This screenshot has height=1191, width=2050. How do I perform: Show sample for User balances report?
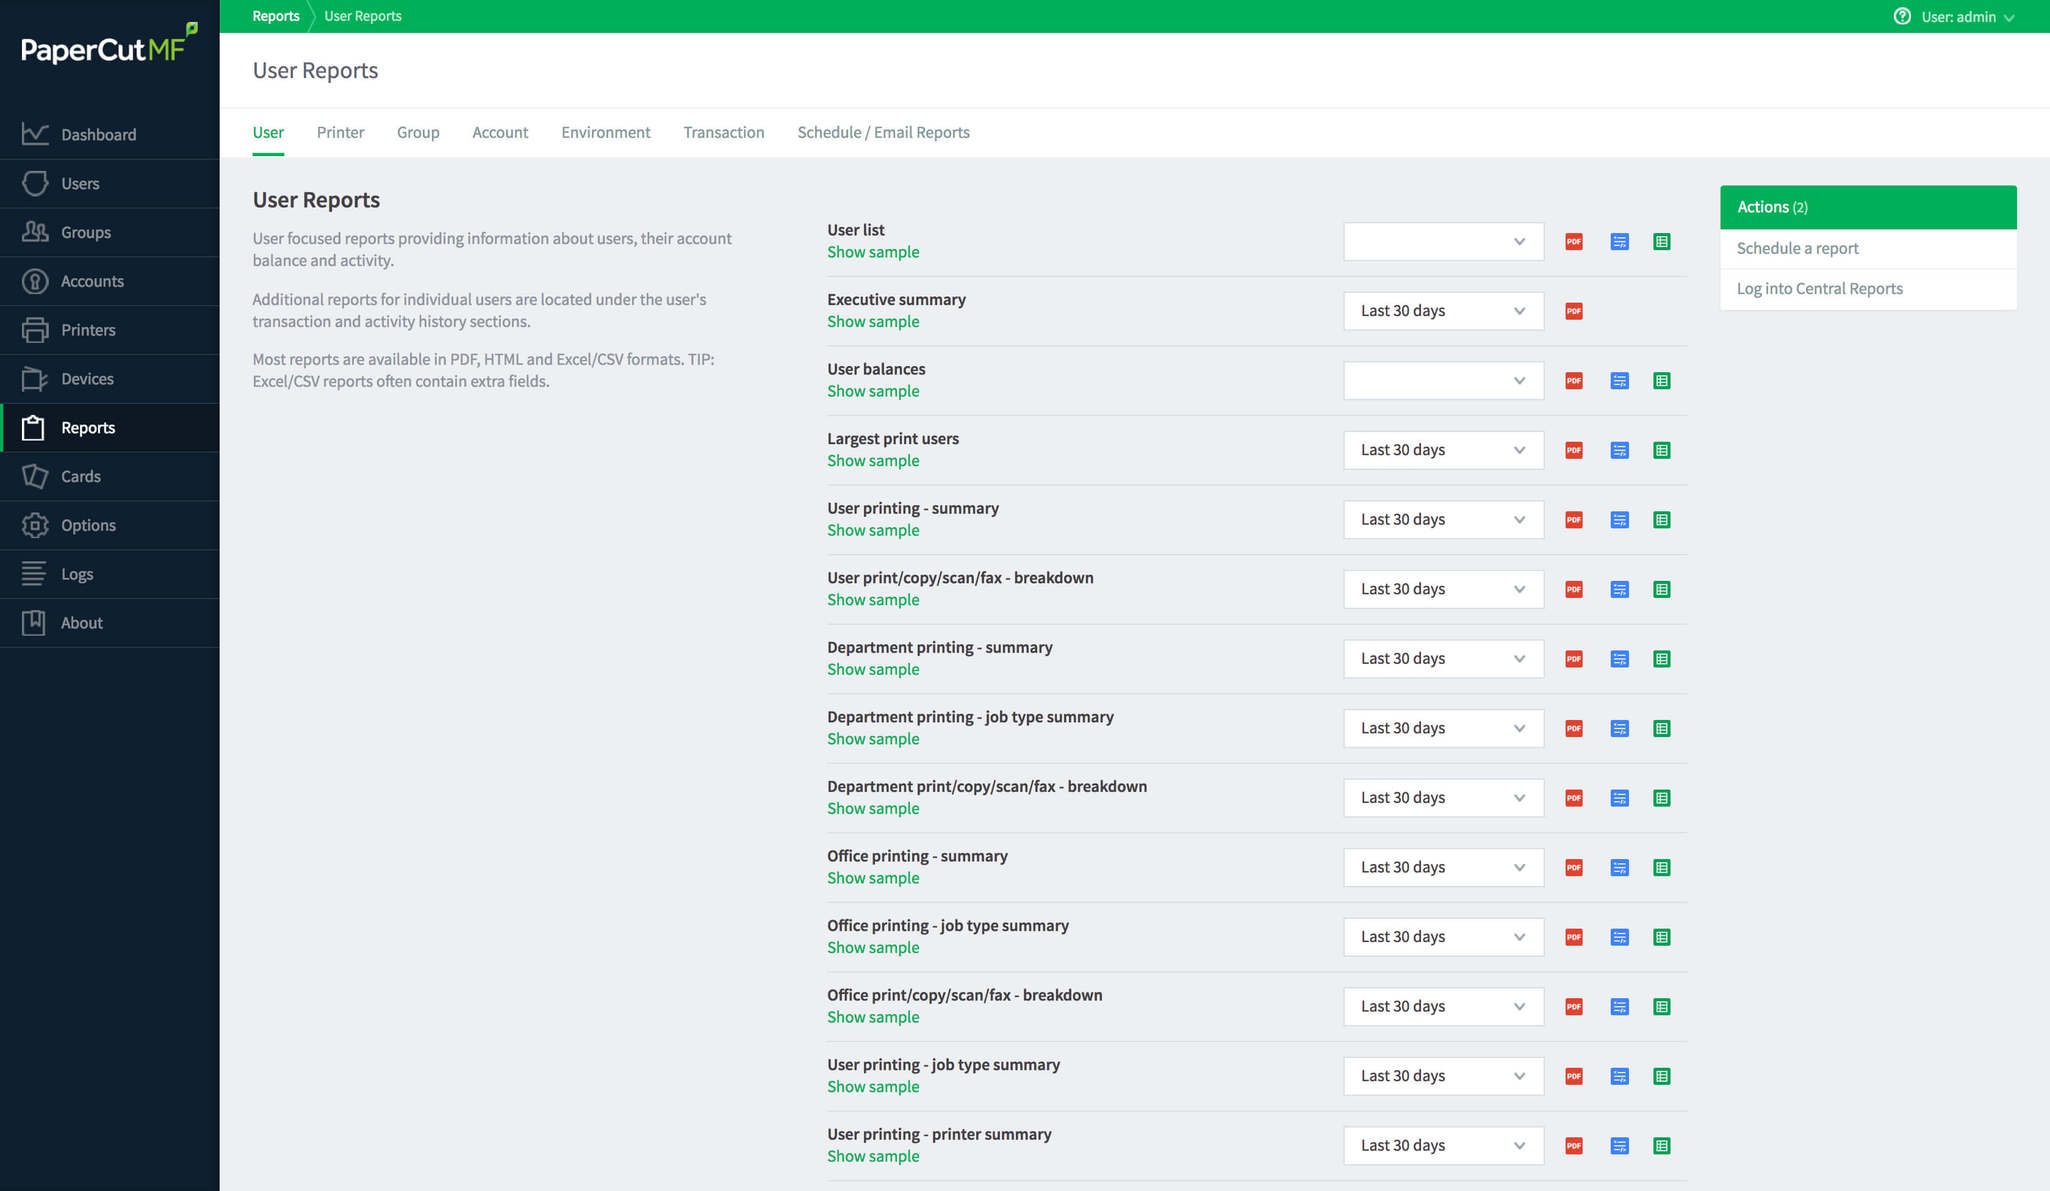[872, 392]
